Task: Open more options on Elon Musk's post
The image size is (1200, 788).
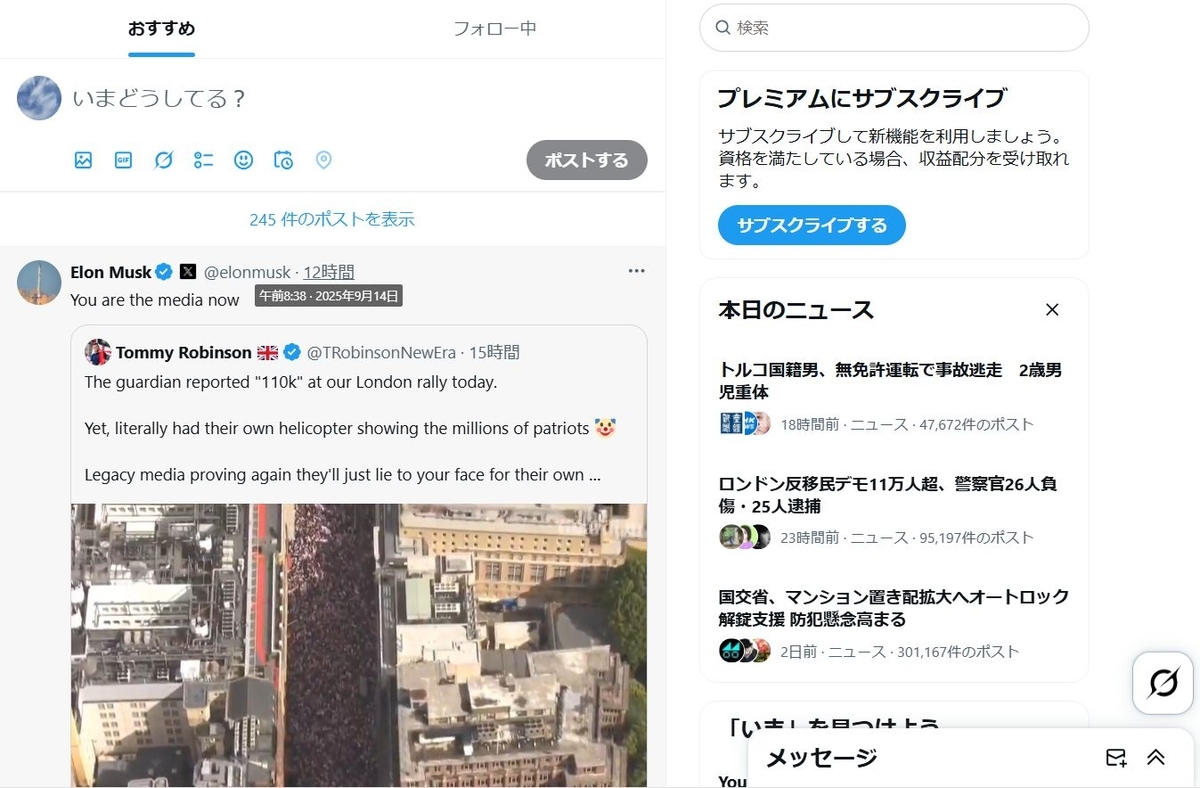Action: click(x=636, y=271)
